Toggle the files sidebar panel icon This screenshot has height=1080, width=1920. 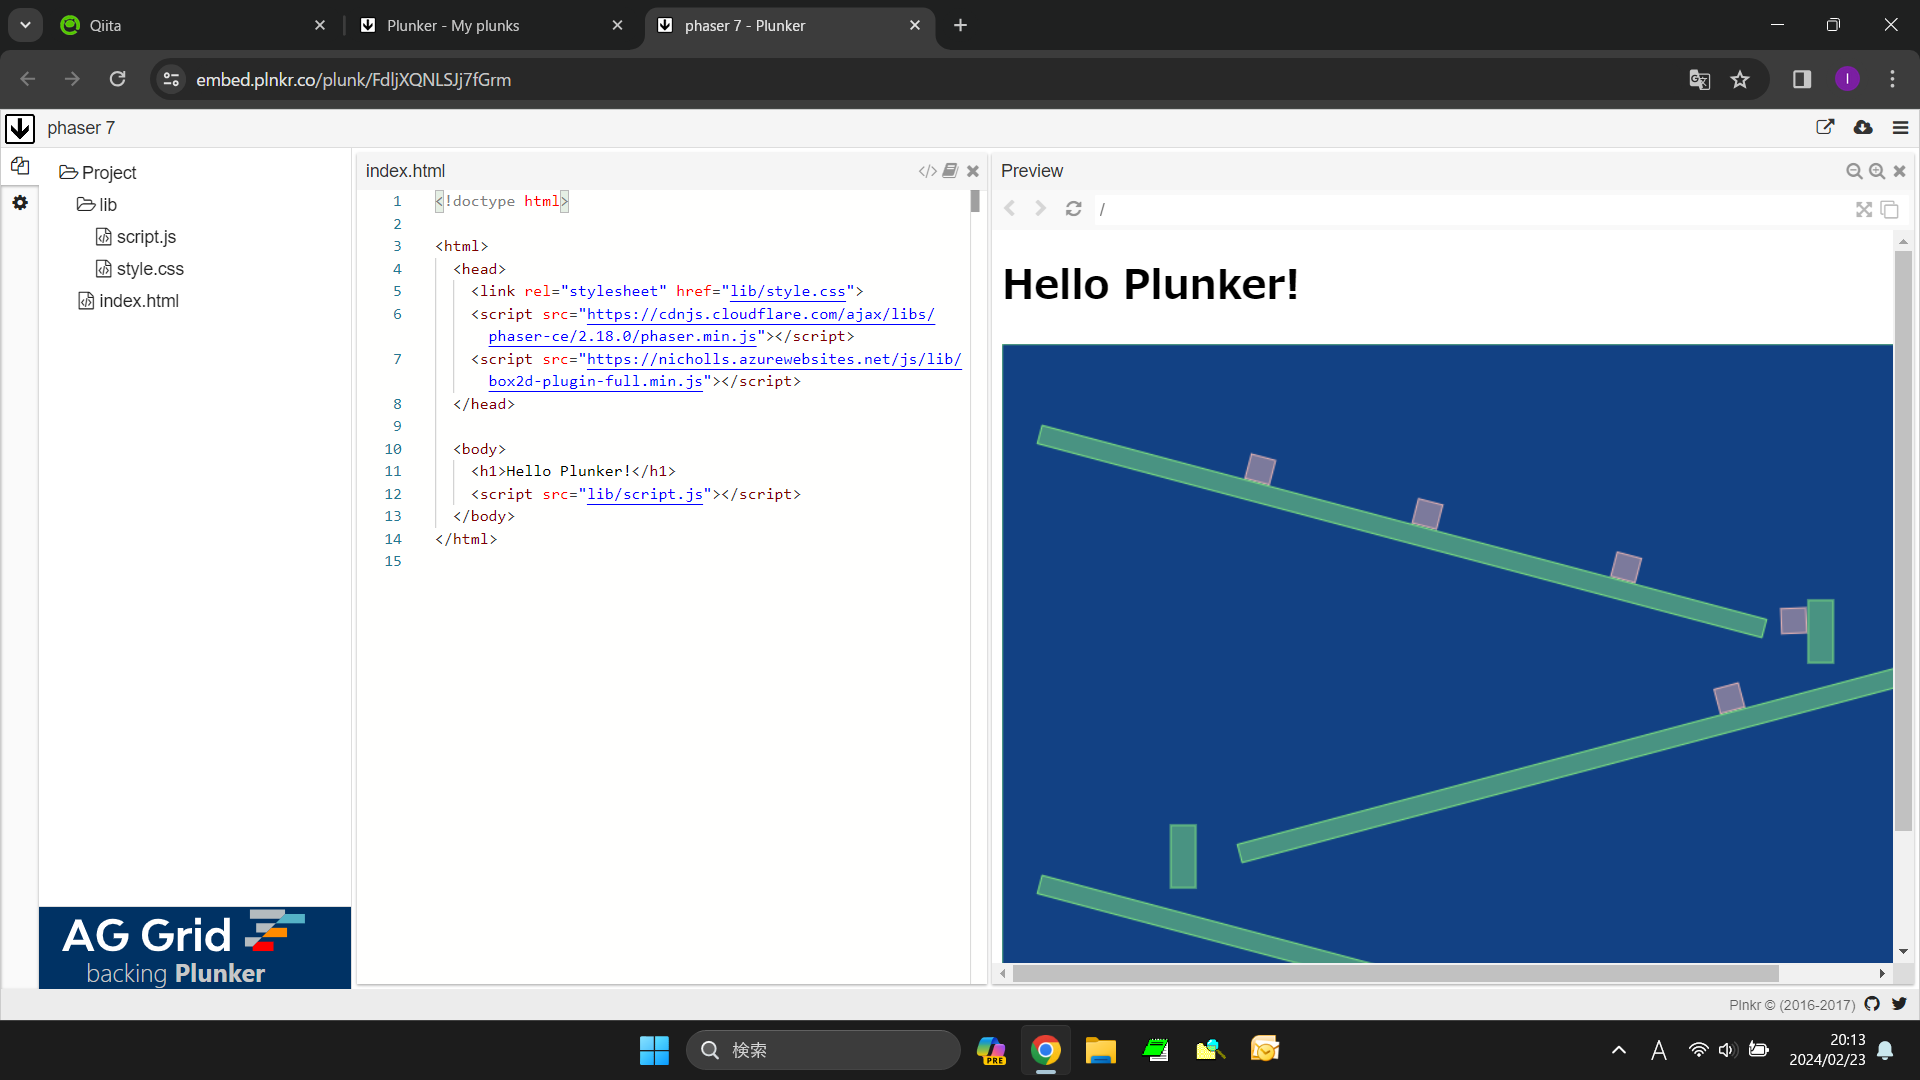click(20, 166)
